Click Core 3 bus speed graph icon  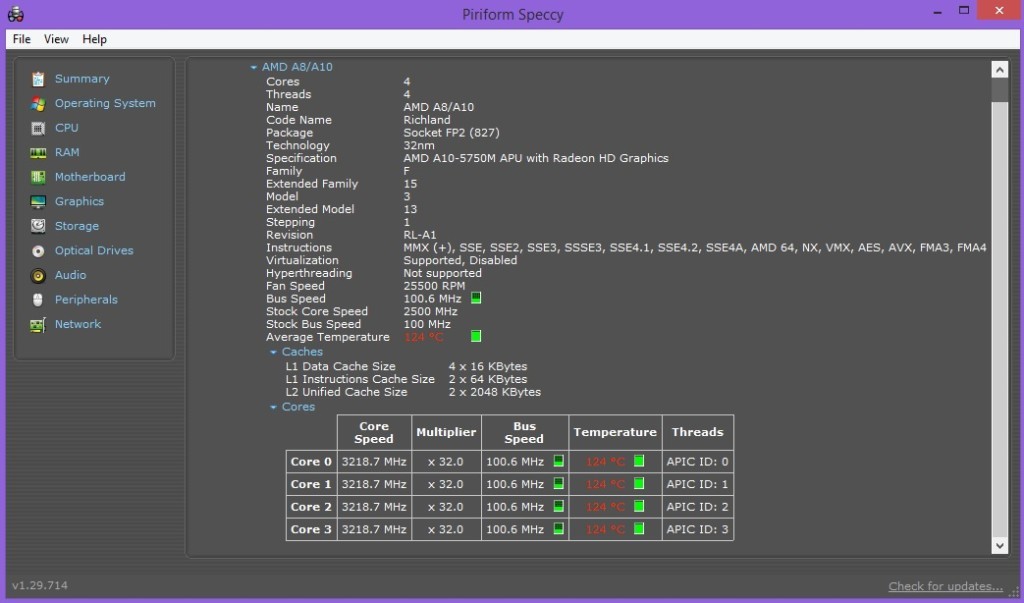tap(558, 529)
